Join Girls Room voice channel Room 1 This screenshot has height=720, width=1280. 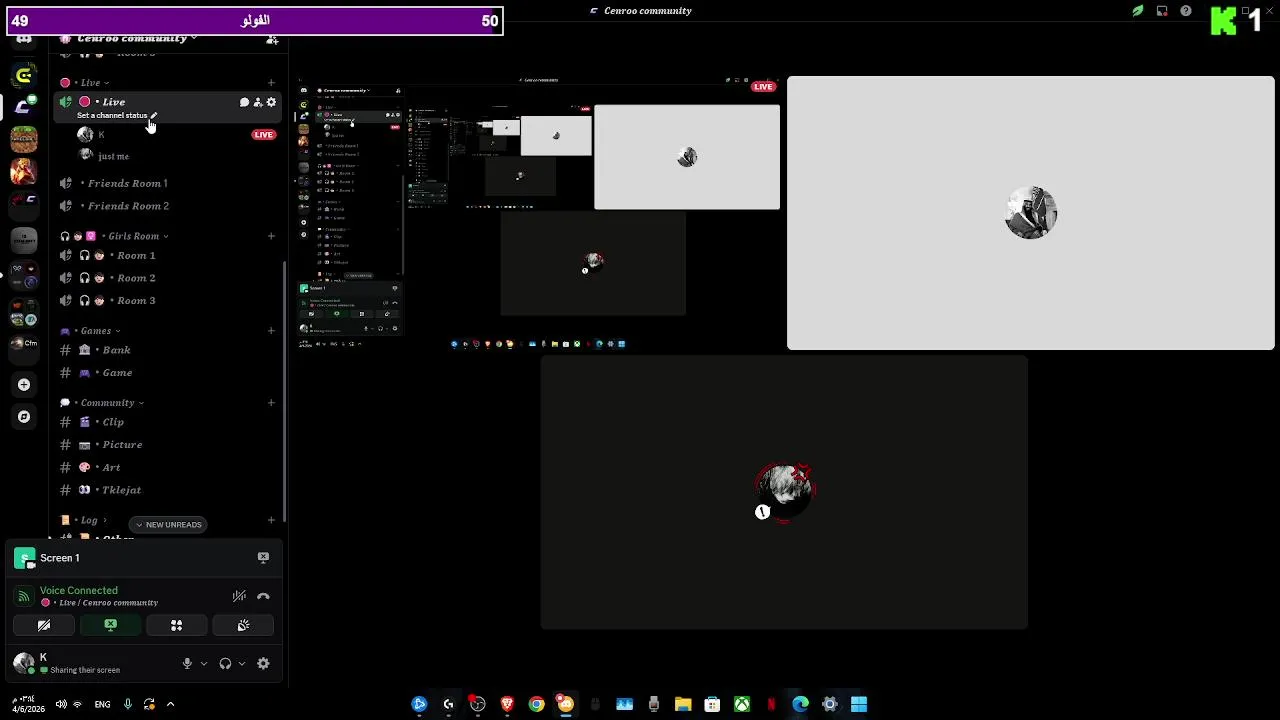click(169, 255)
